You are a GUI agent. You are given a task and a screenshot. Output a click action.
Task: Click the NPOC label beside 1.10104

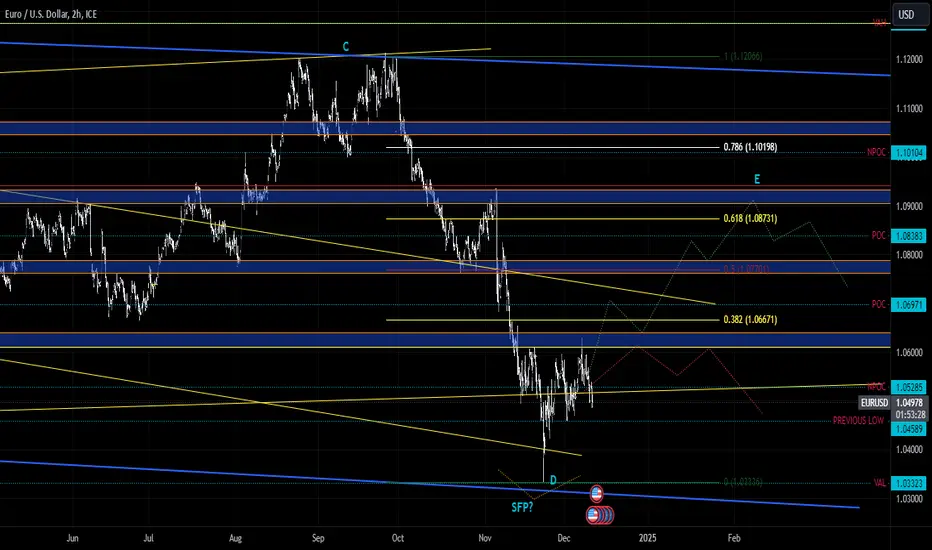coord(876,152)
